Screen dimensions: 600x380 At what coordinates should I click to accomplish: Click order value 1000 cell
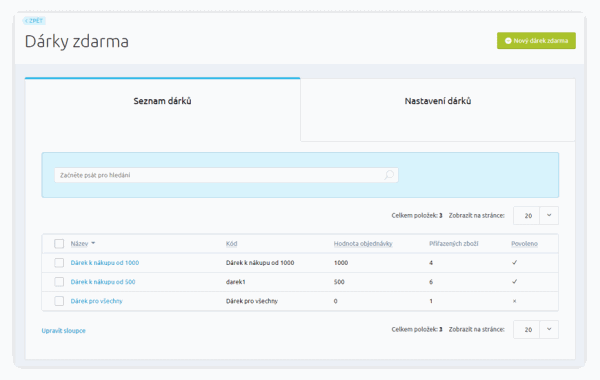(x=341, y=263)
